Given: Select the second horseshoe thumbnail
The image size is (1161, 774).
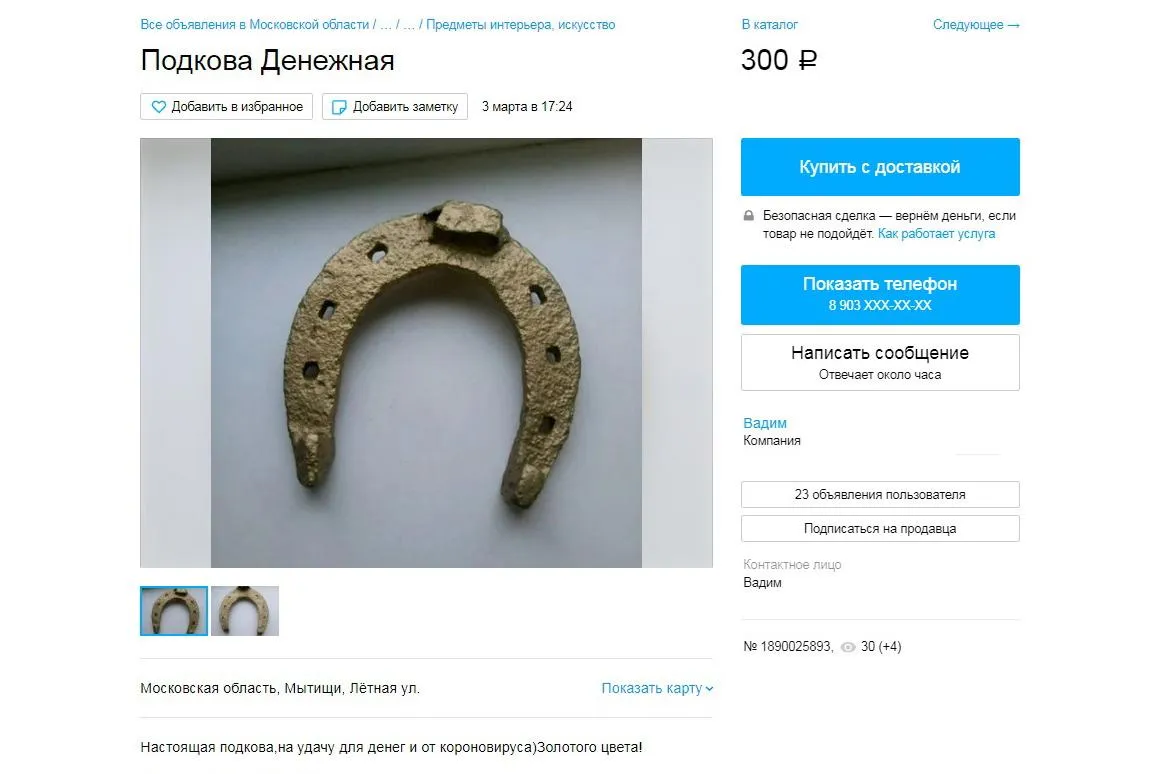Looking at the screenshot, I should tap(245, 611).
